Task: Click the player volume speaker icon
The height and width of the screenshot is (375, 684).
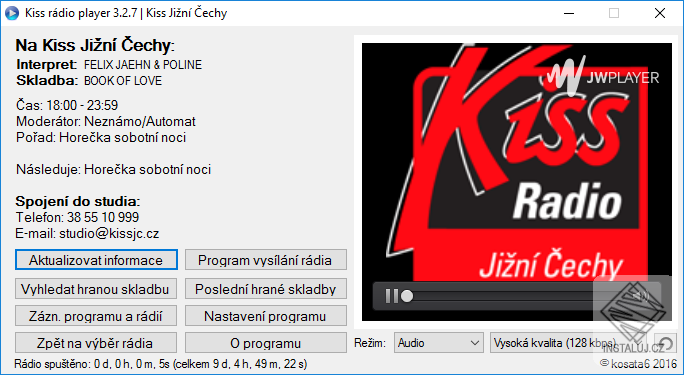Action: click(641, 297)
